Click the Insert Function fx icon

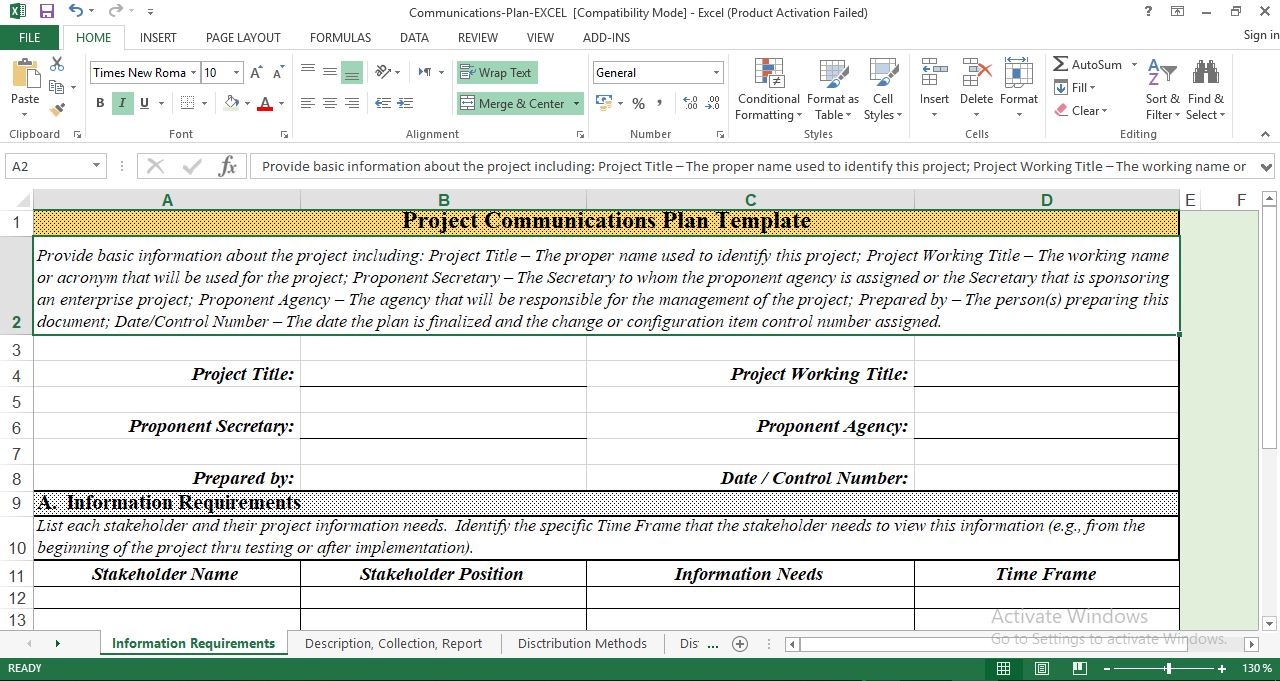228,166
